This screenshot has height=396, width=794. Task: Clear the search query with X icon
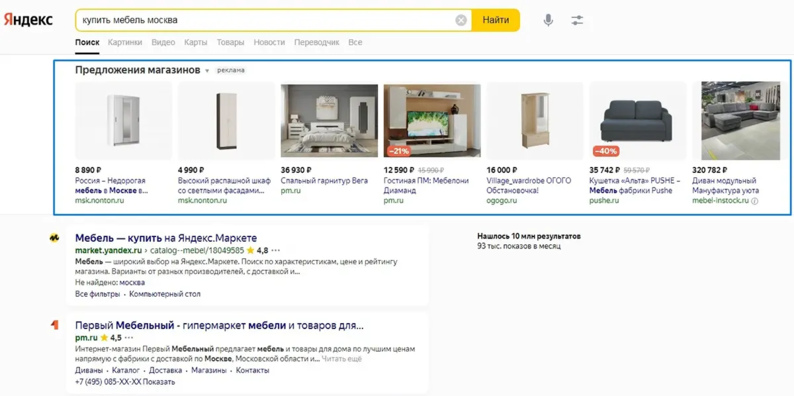(x=461, y=20)
